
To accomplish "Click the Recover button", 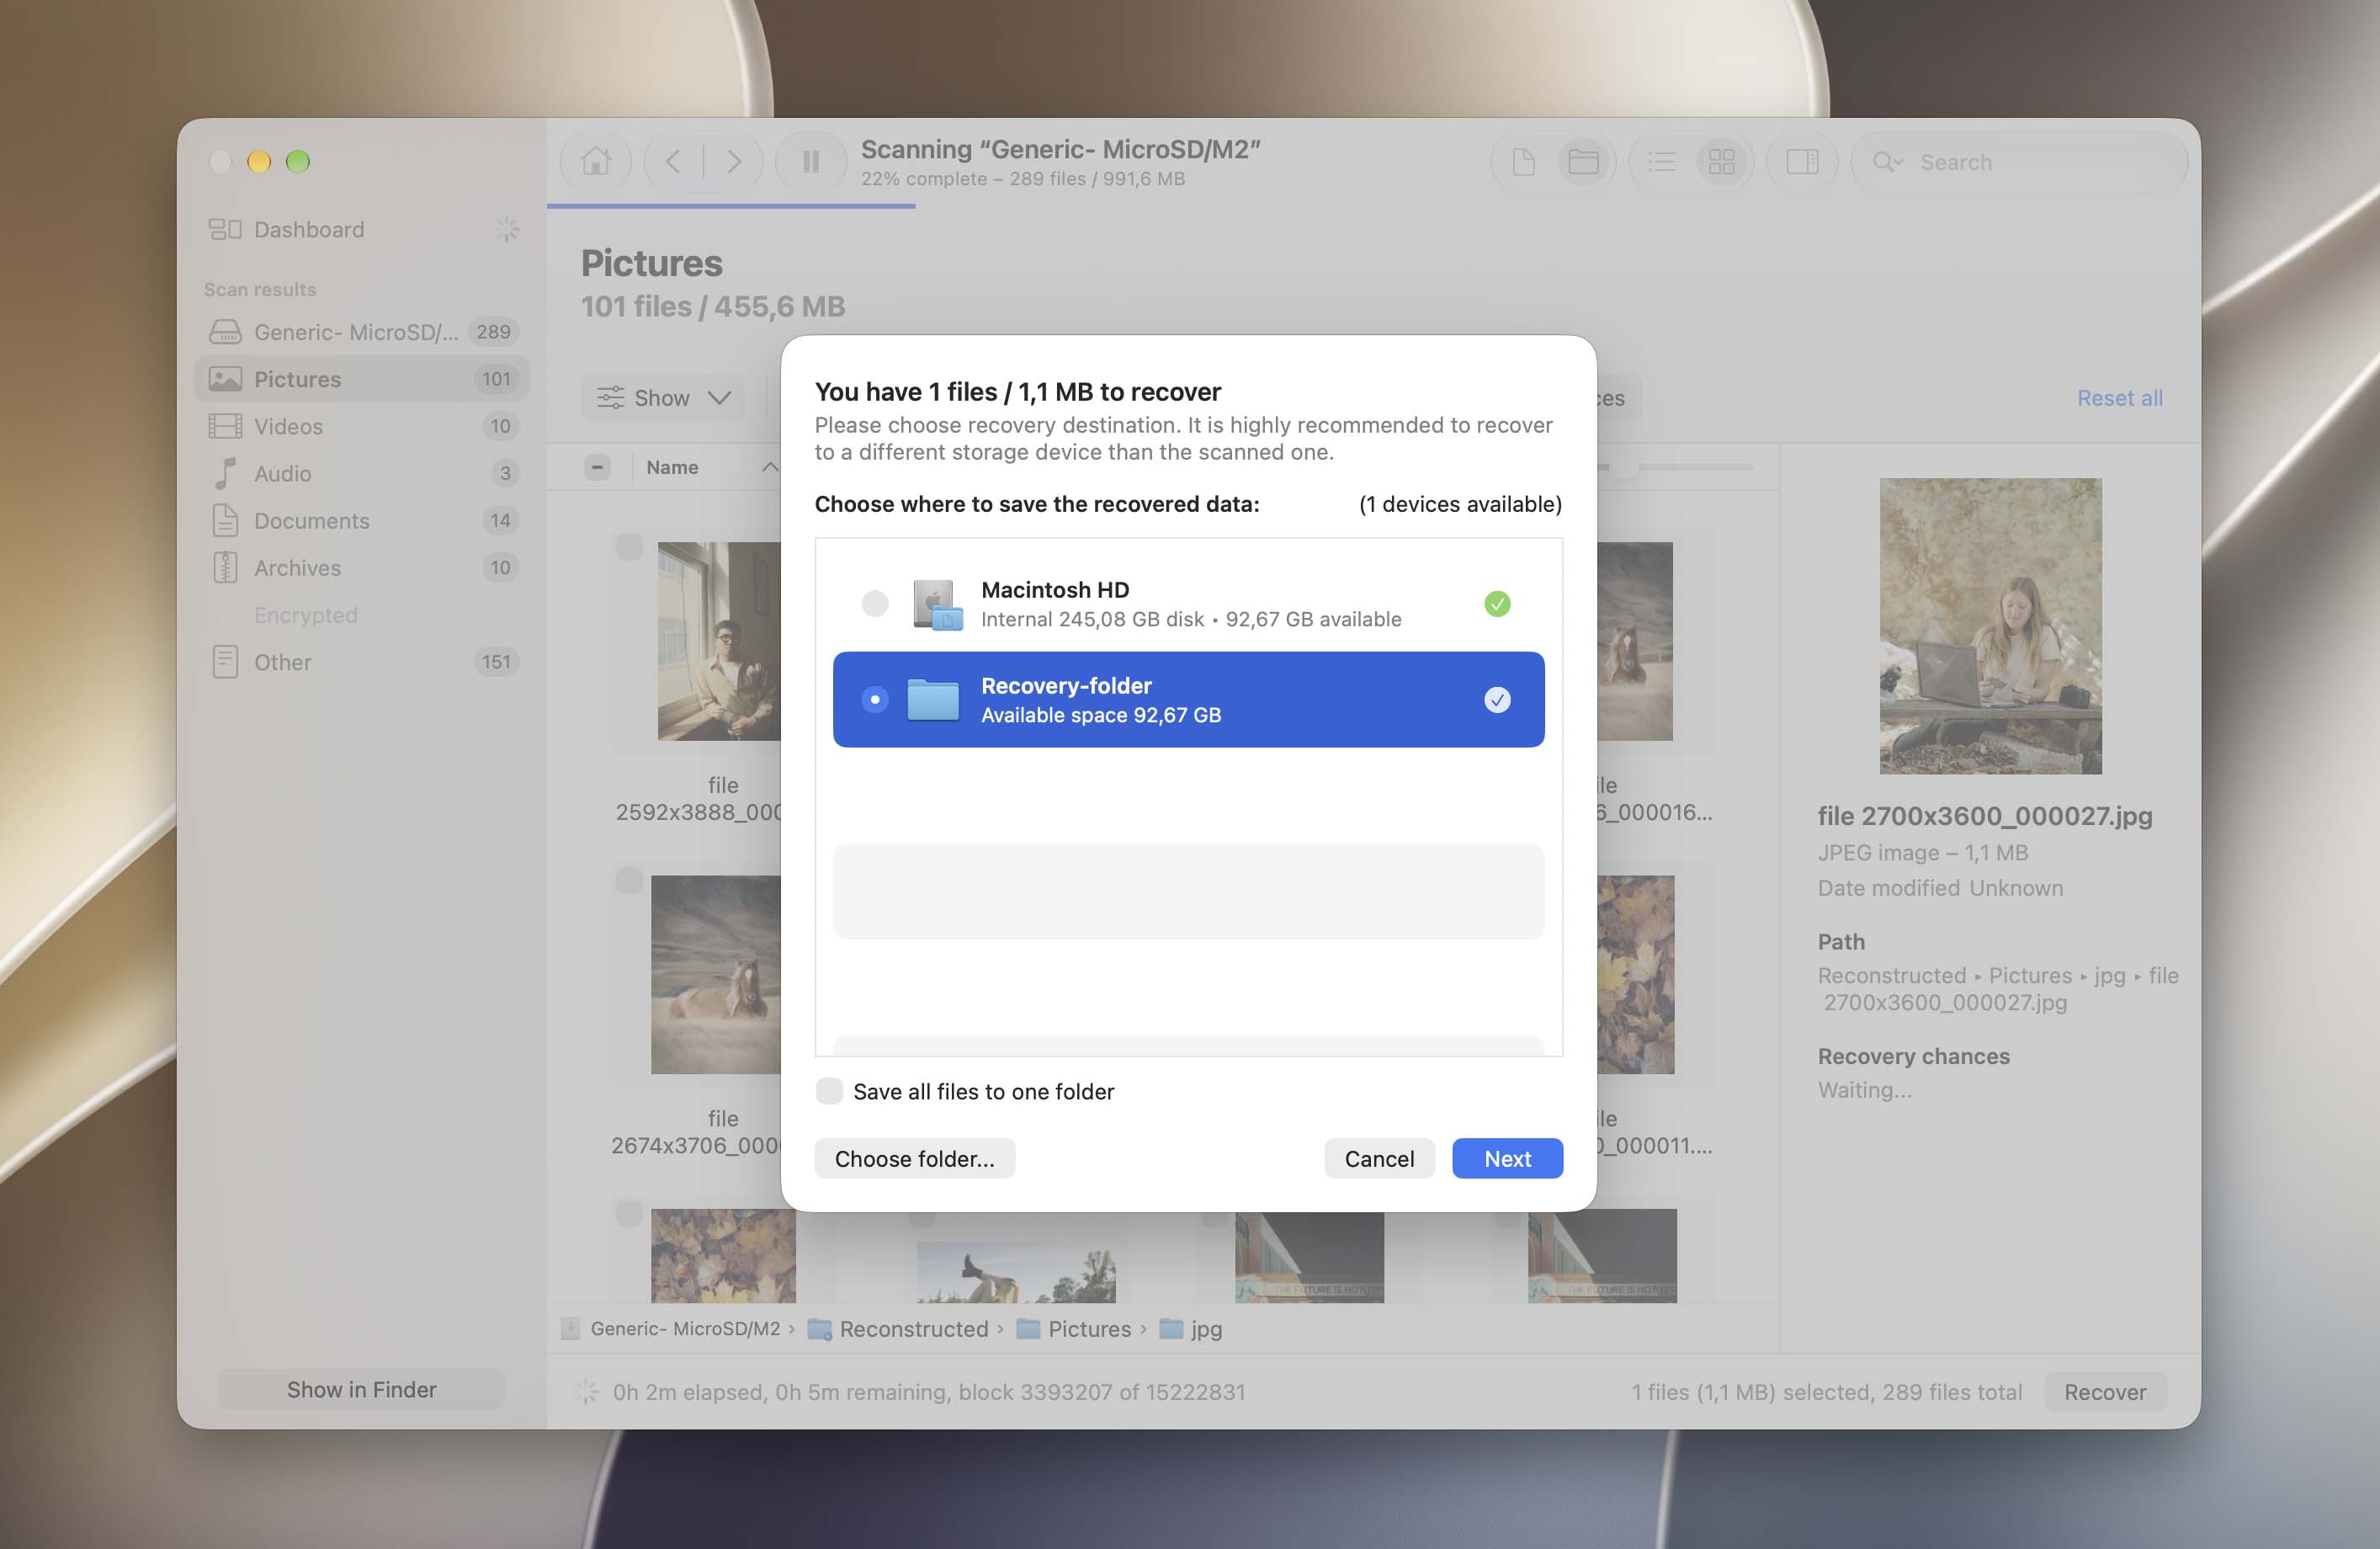I will (x=2104, y=1391).
